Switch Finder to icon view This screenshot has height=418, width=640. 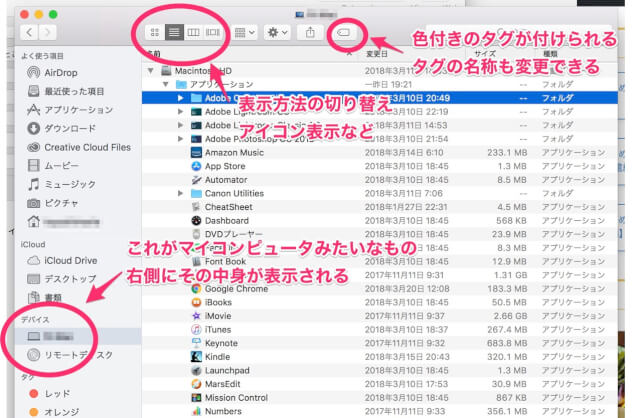[155, 32]
